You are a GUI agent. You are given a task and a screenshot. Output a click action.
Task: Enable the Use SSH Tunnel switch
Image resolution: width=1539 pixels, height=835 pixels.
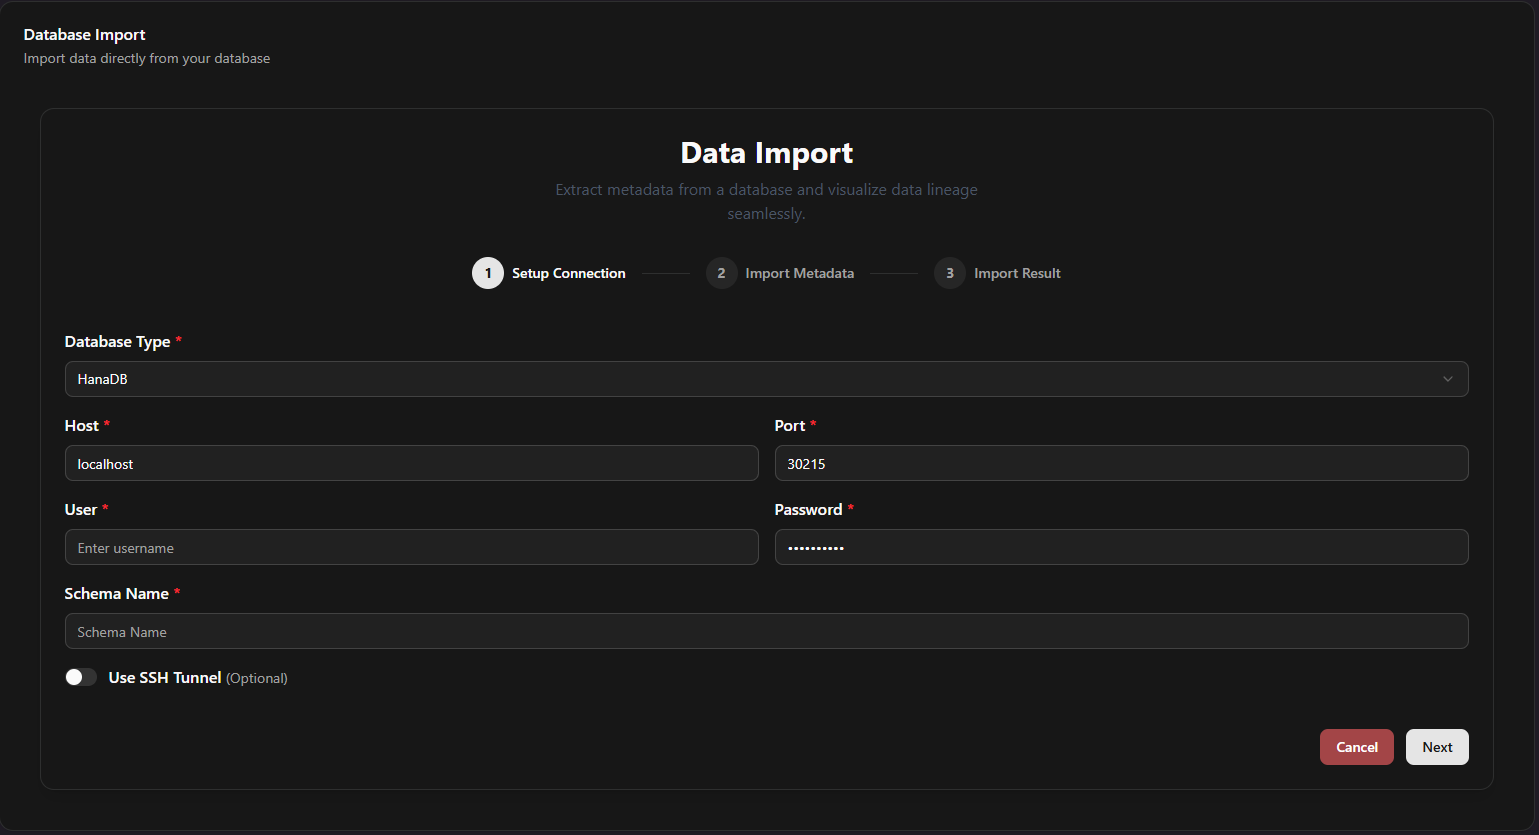point(81,677)
